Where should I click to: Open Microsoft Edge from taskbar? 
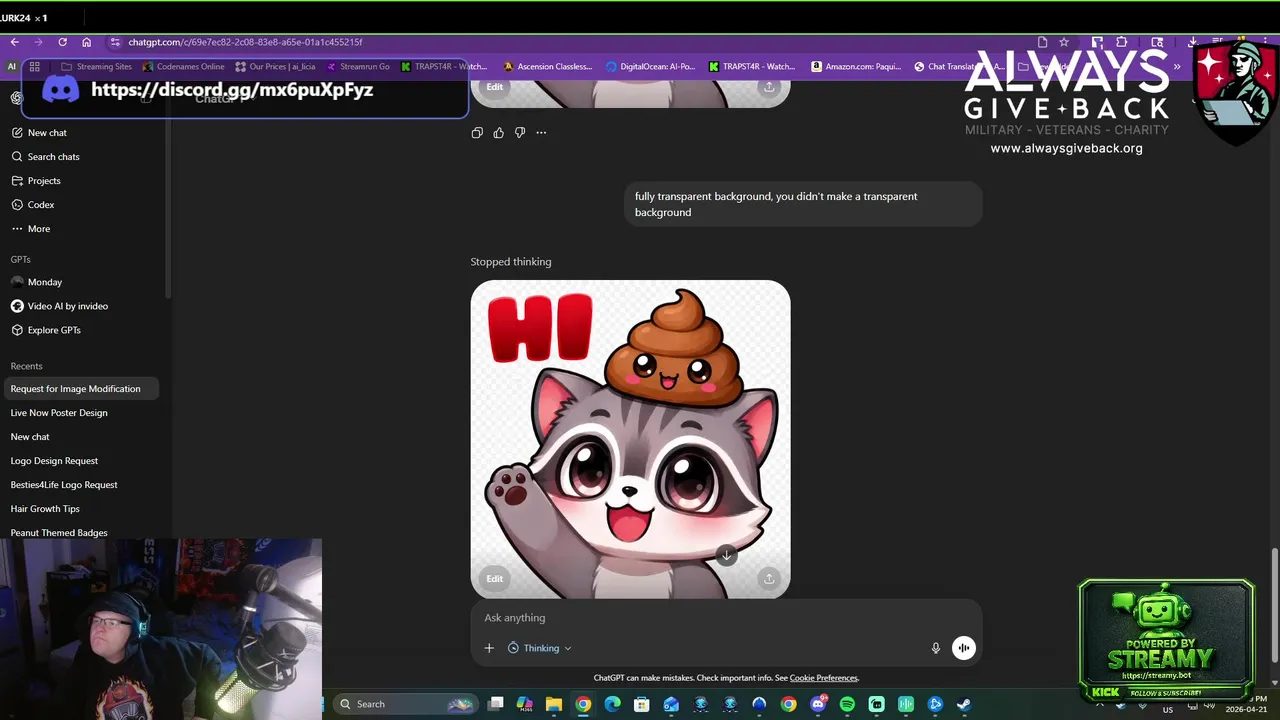point(613,704)
